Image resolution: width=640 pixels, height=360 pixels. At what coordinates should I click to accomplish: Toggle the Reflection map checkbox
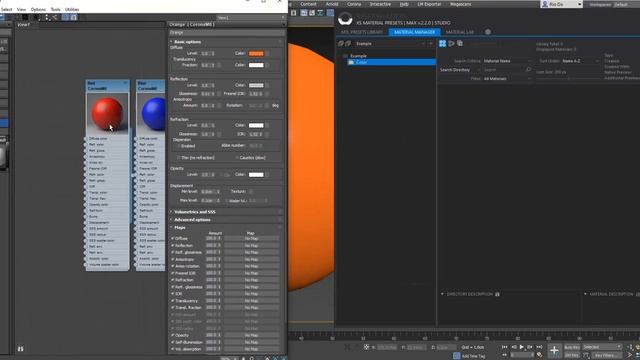[173, 245]
